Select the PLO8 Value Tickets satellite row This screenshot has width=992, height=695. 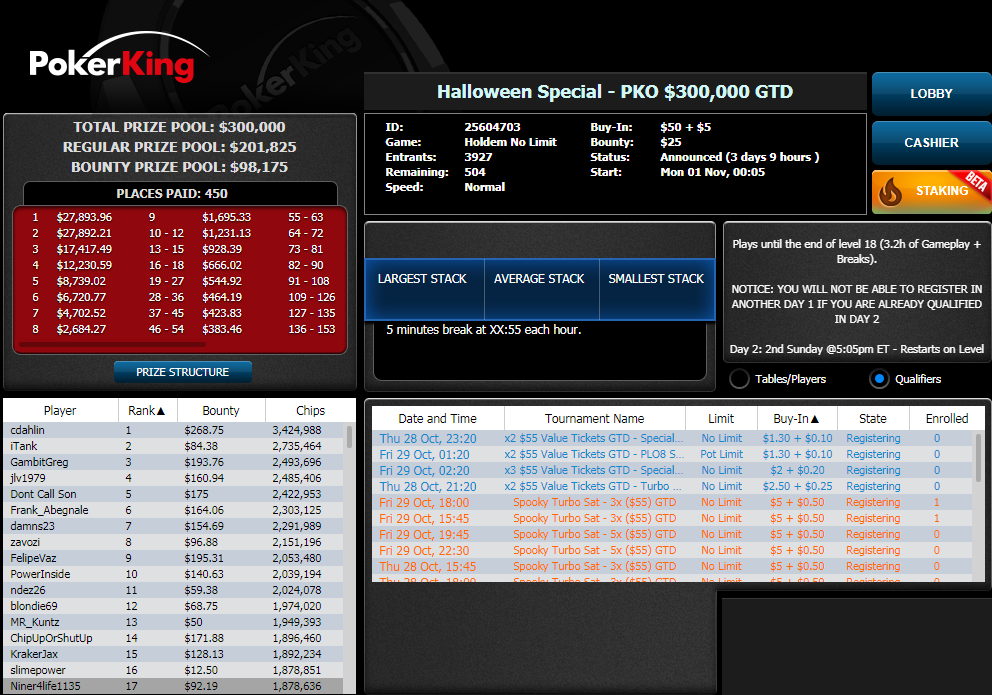[593, 454]
